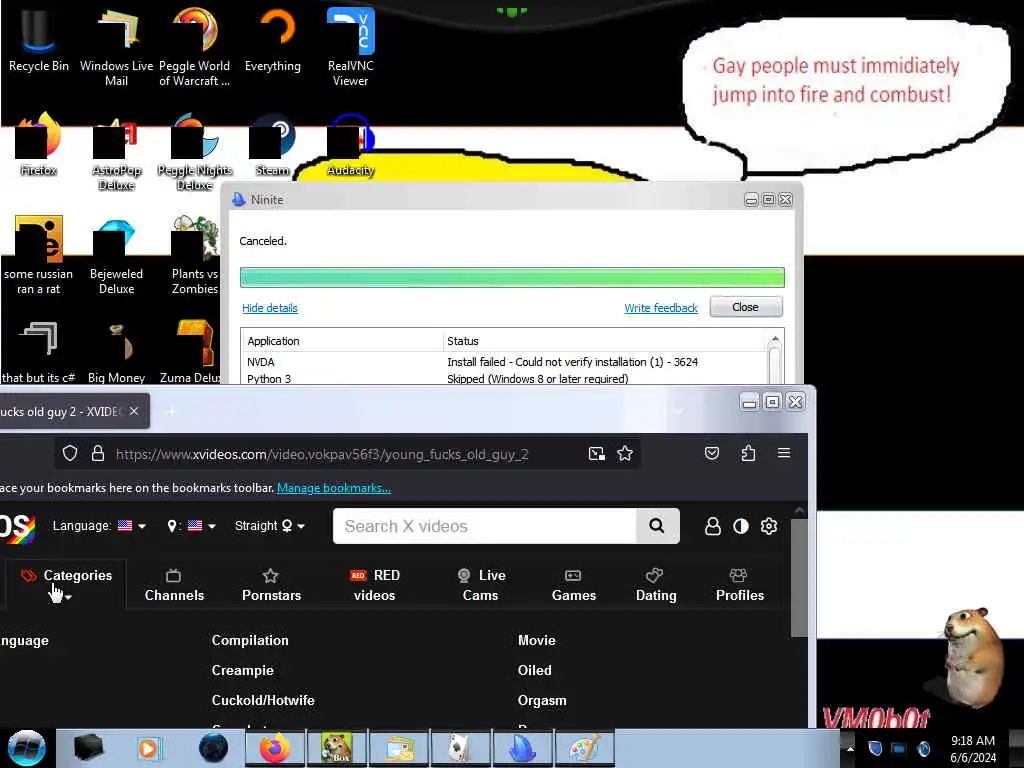Open the RED videos menu item
Viewport: 1024px width, 768px height.
coord(375,585)
